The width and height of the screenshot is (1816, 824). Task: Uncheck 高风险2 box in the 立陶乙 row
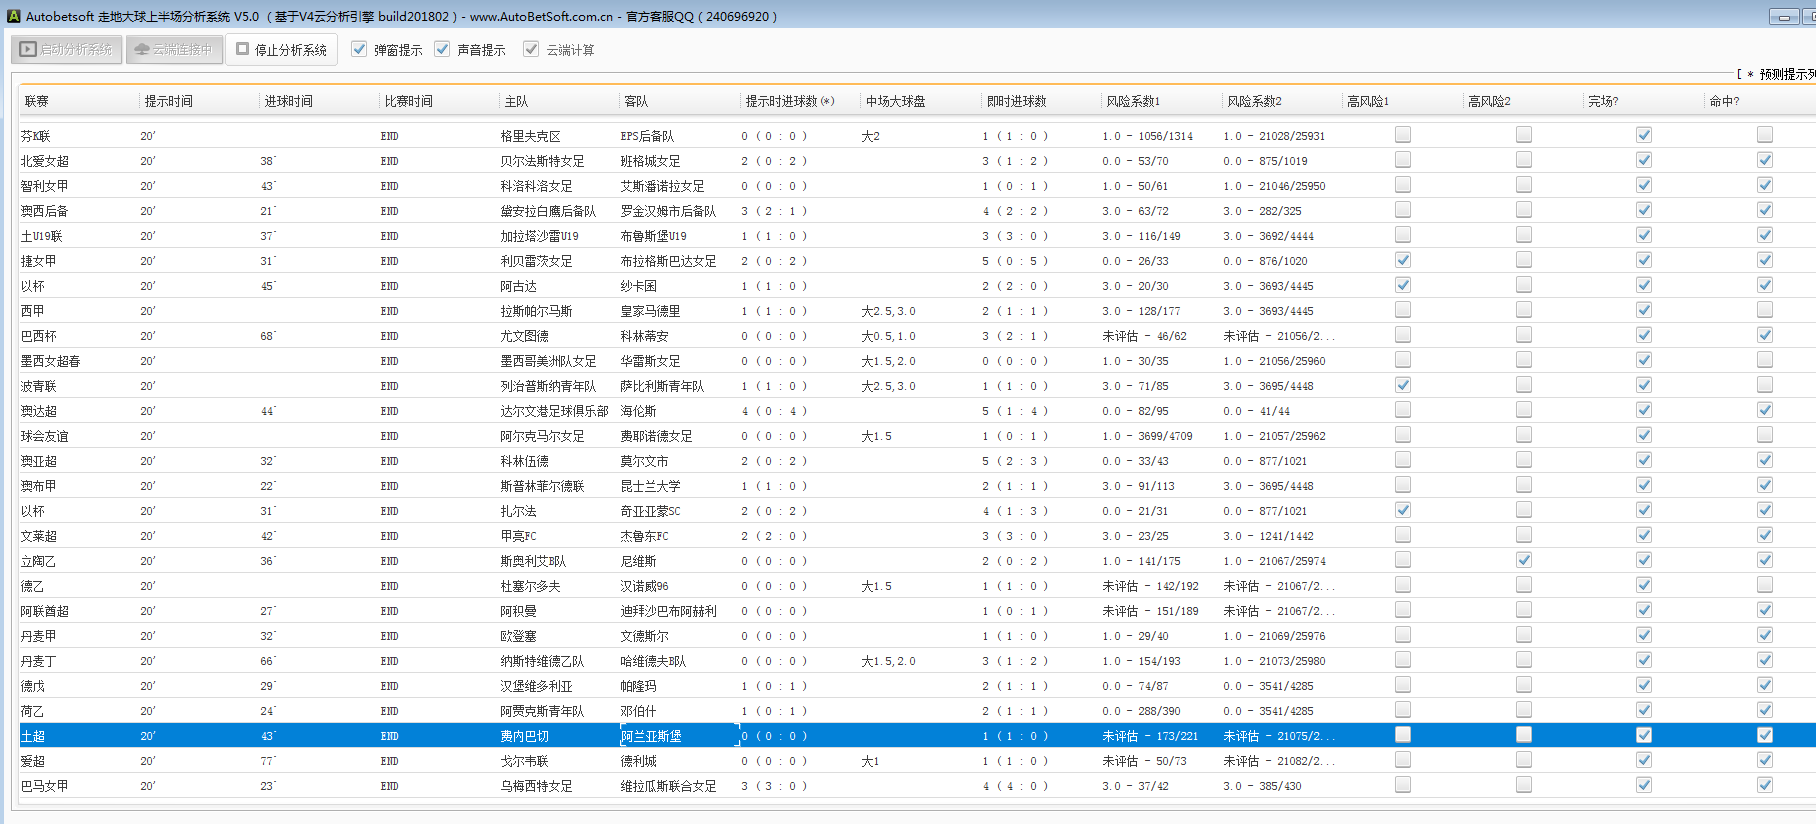click(1523, 560)
